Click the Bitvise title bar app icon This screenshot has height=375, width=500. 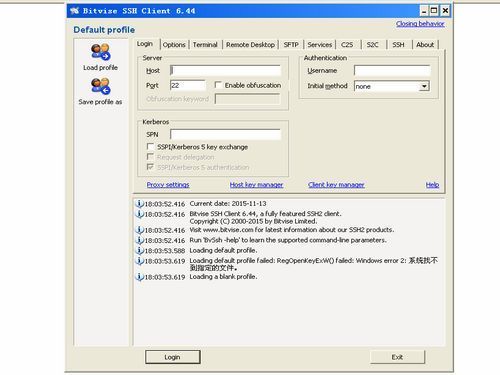click(74, 11)
